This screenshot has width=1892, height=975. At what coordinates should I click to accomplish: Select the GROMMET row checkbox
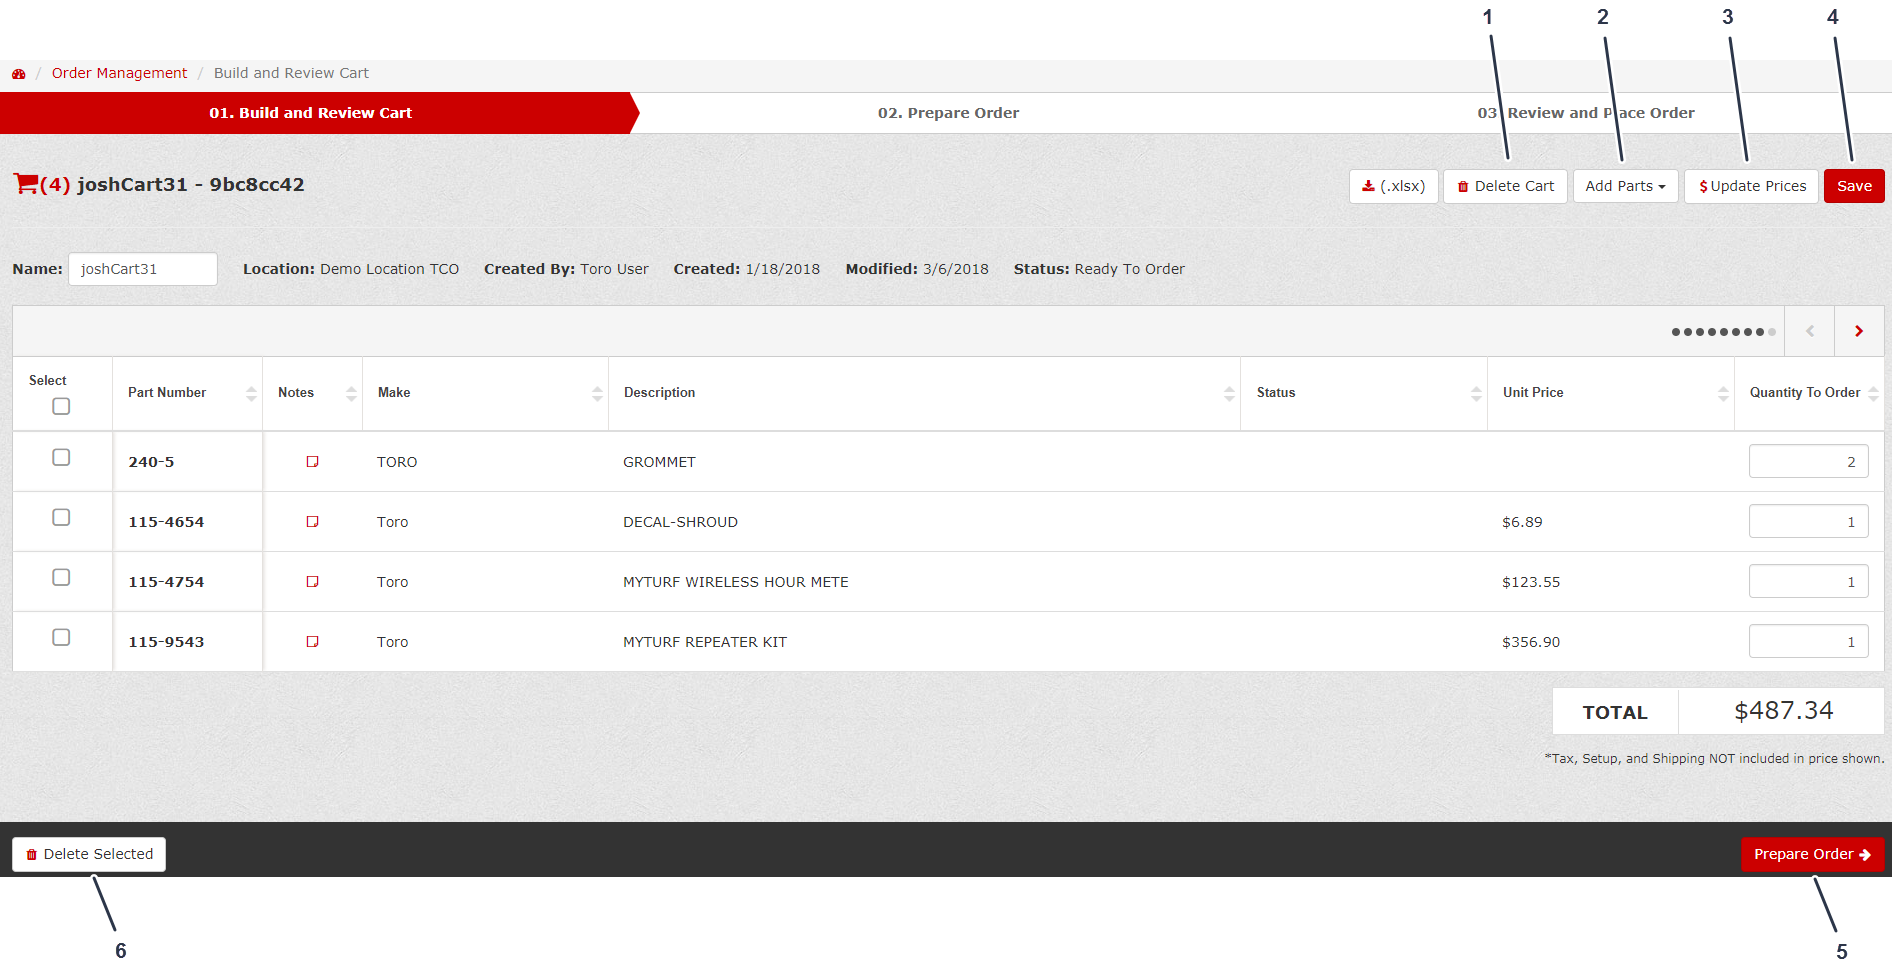click(x=61, y=457)
